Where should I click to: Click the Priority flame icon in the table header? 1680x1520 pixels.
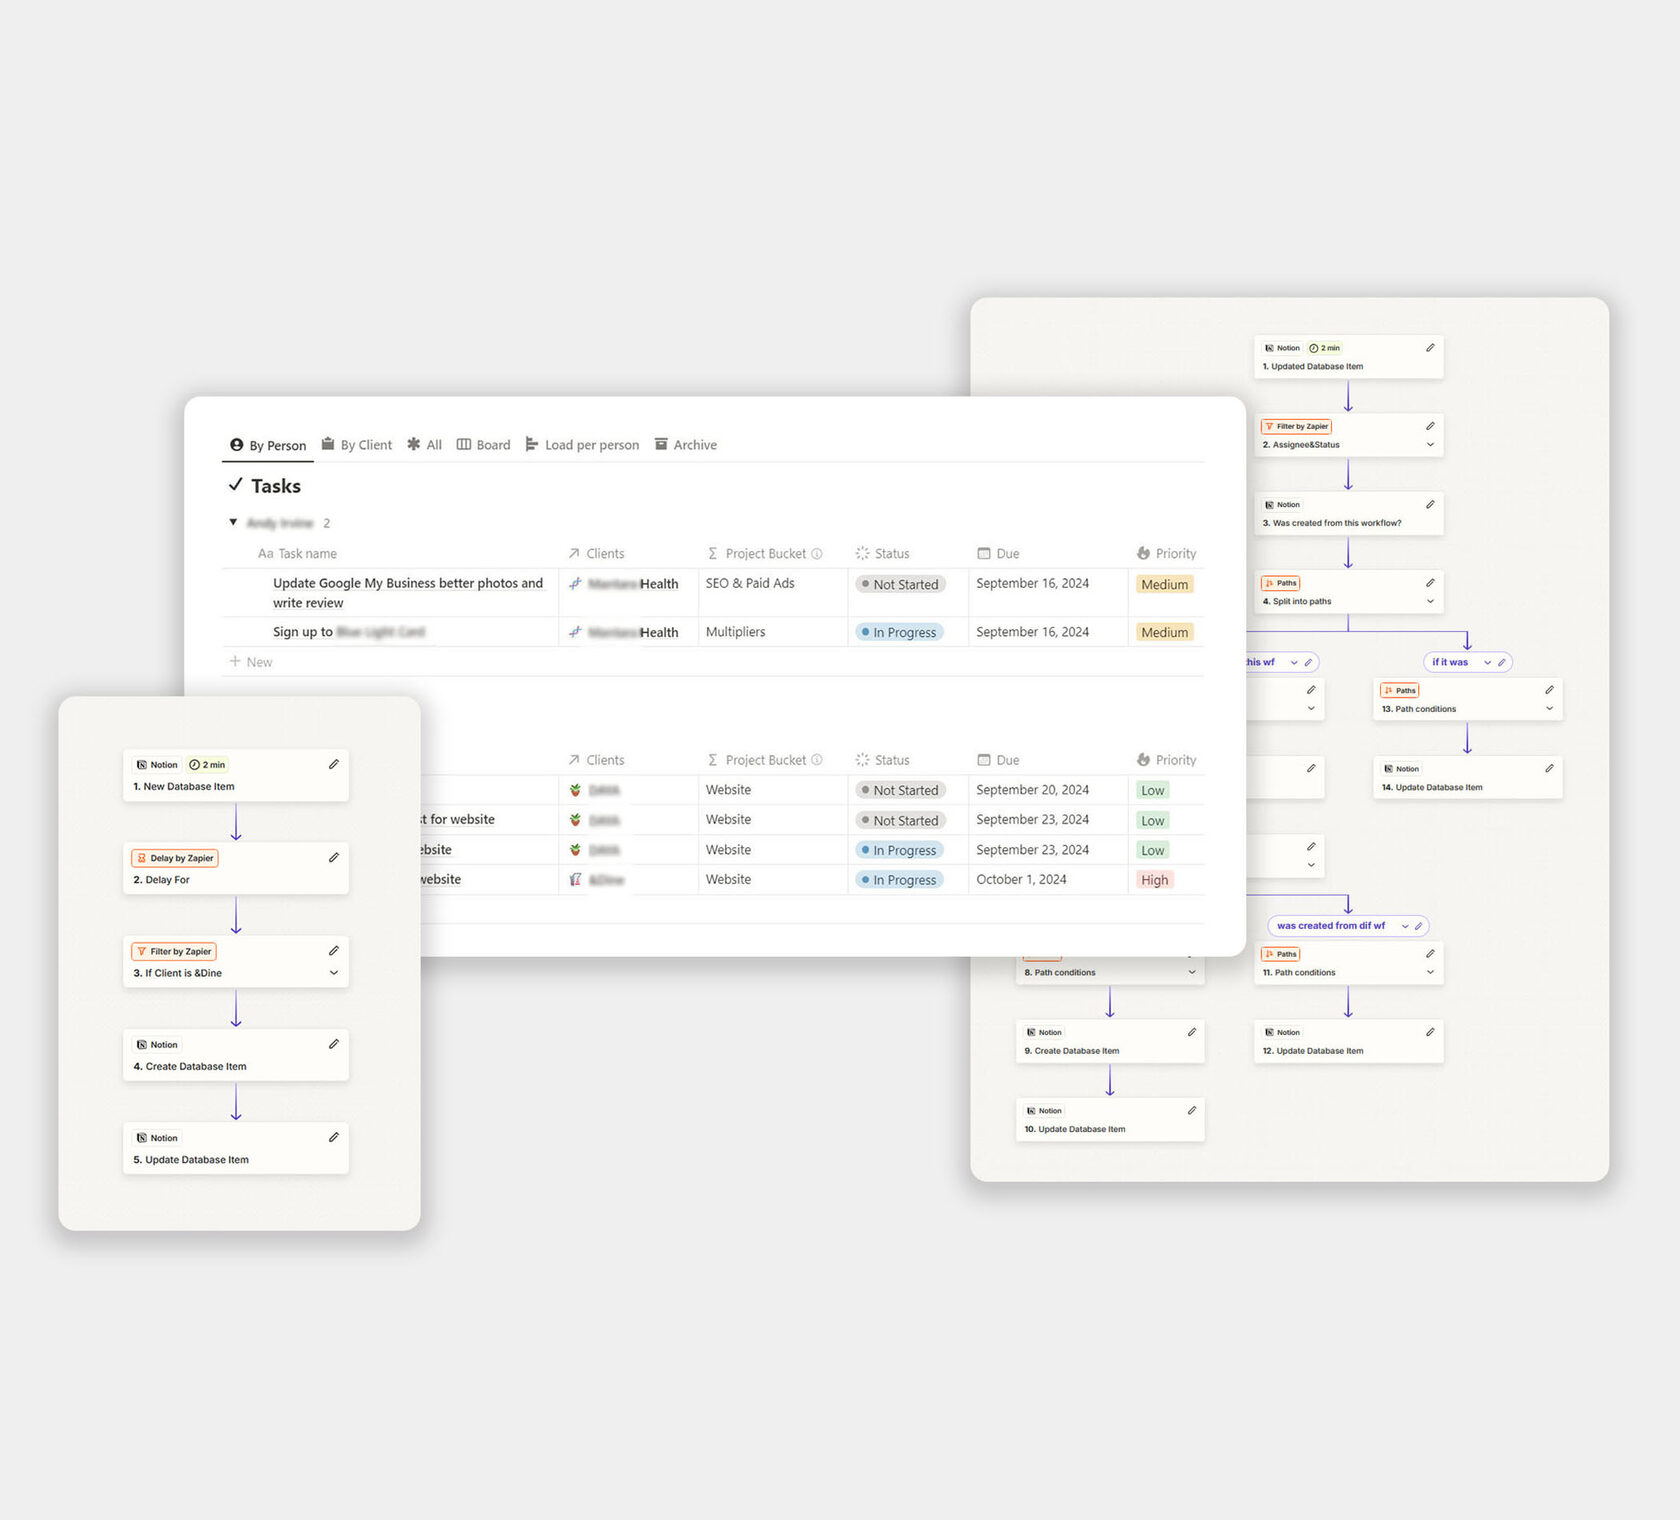coord(1143,553)
